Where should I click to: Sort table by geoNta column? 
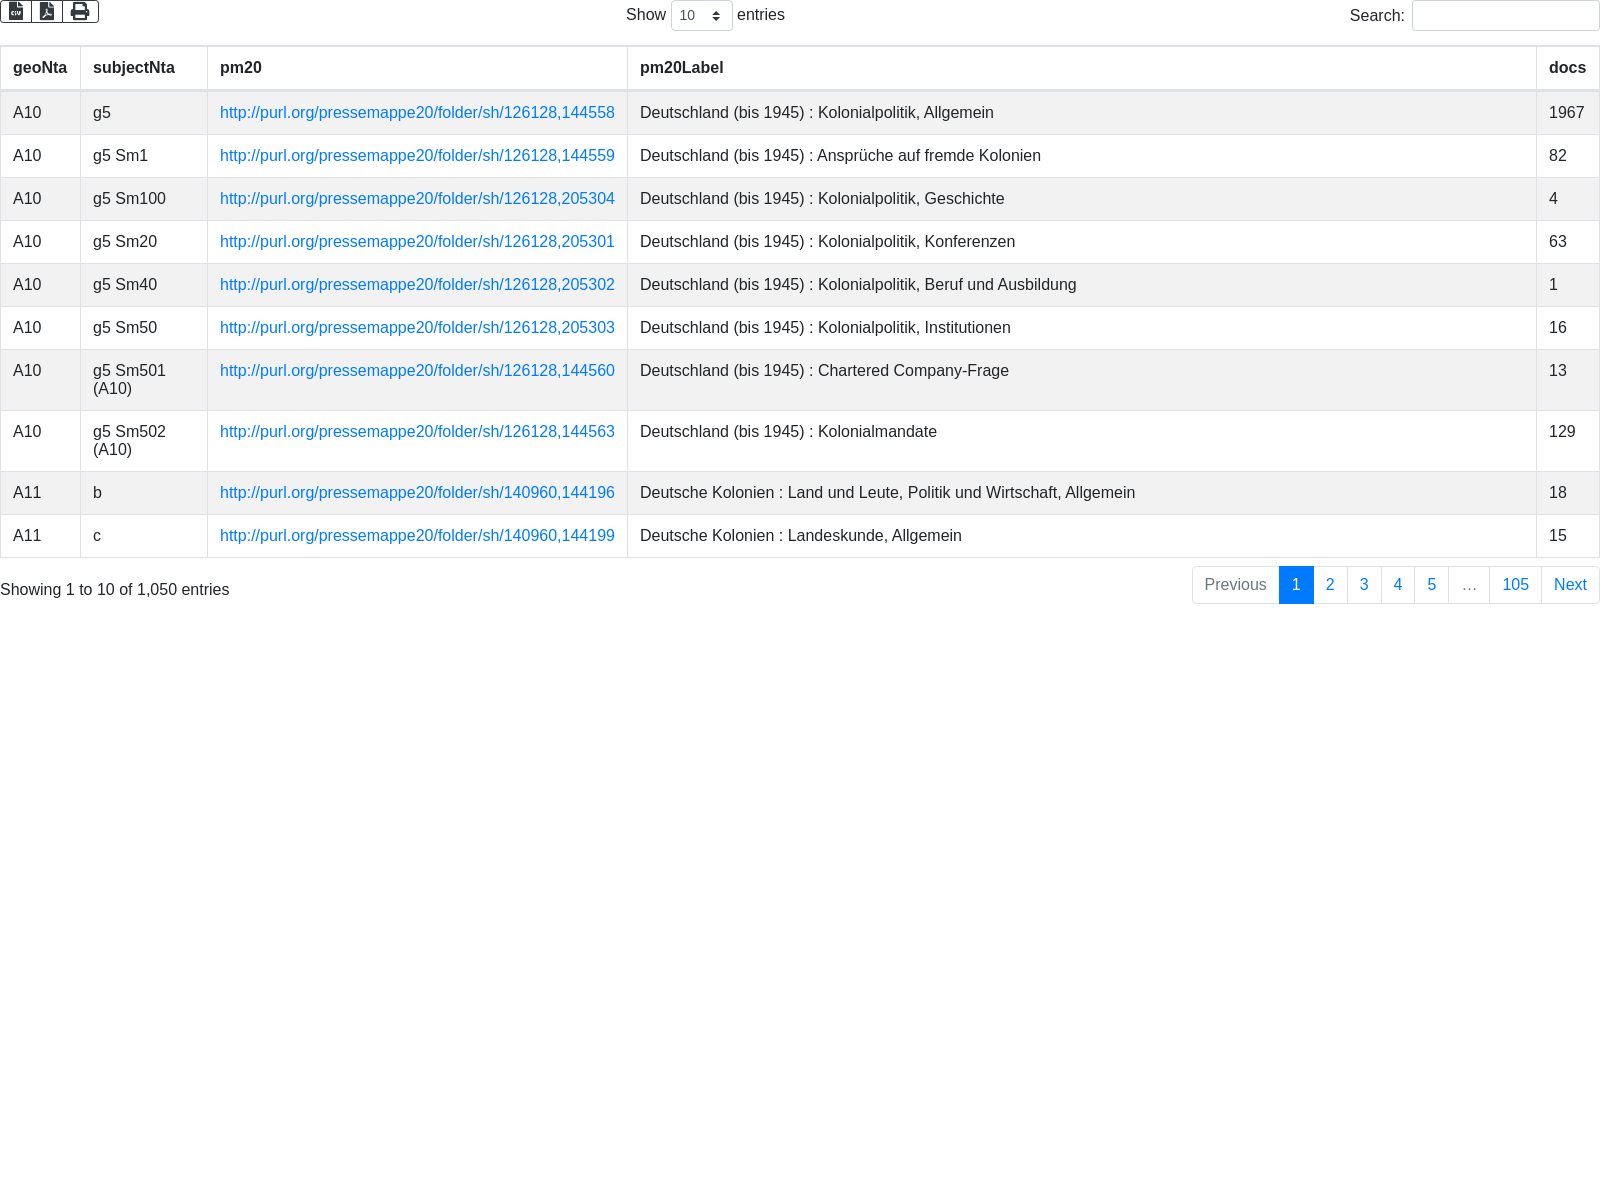click(x=40, y=68)
